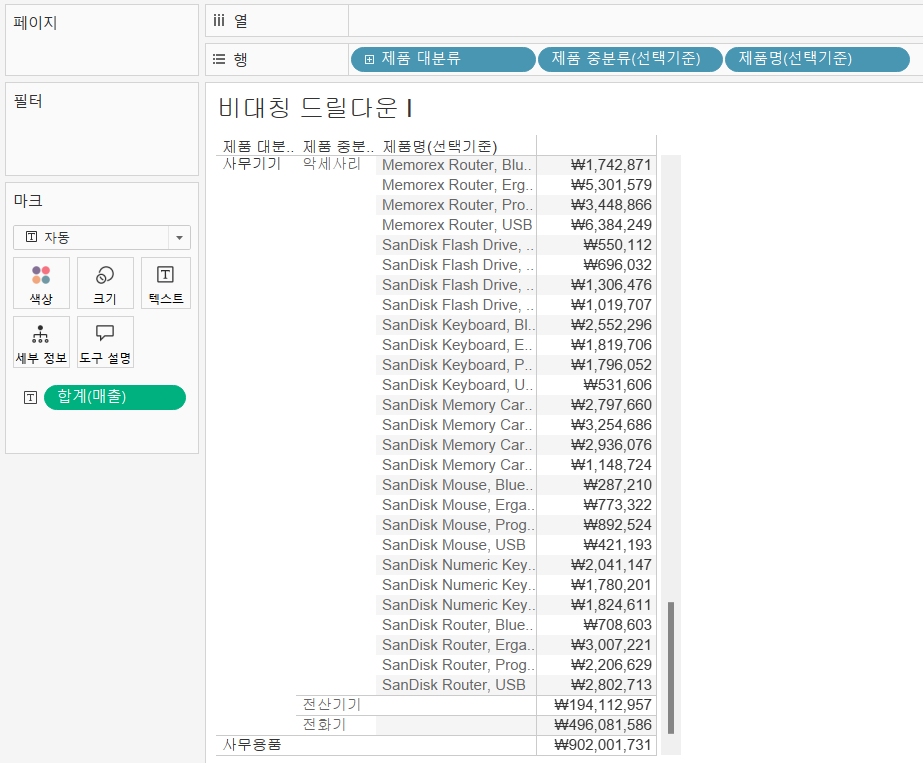This screenshot has height=763, width=923.
Task: Click the 제품 중분류 column header
Action: coord(338,146)
